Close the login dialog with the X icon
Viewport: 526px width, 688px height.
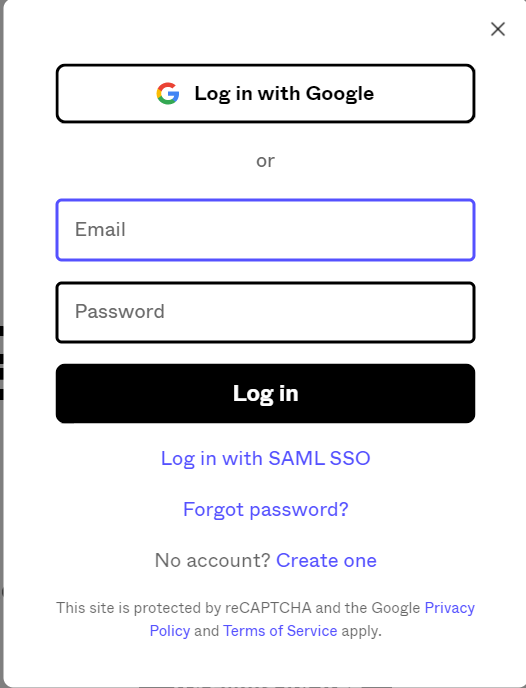tap(497, 29)
